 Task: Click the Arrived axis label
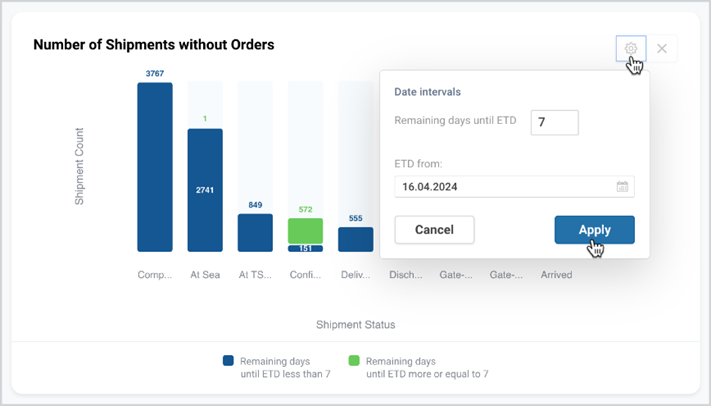(556, 274)
